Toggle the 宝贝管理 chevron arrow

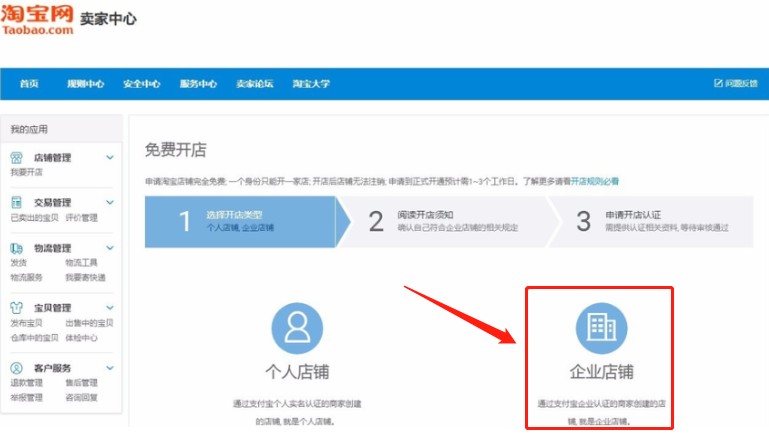click(110, 308)
